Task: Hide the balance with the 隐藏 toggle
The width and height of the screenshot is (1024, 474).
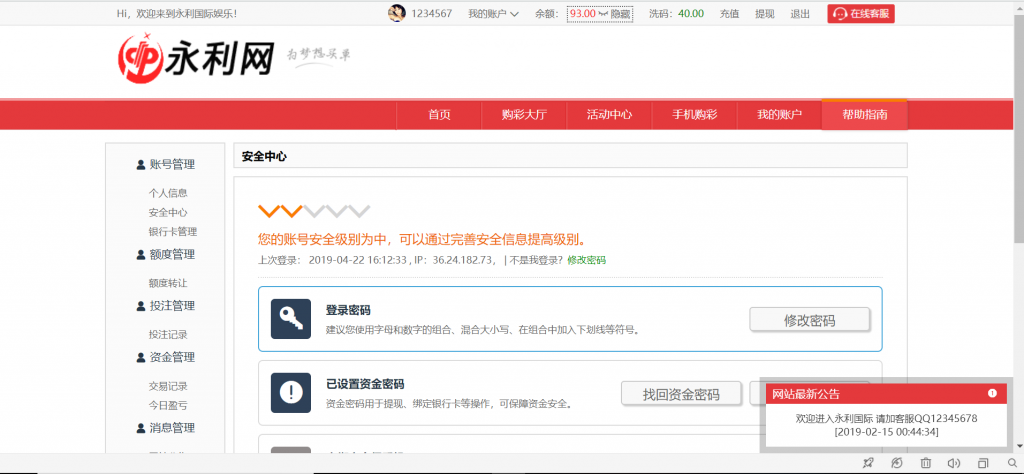Action: tap(621, 14)
